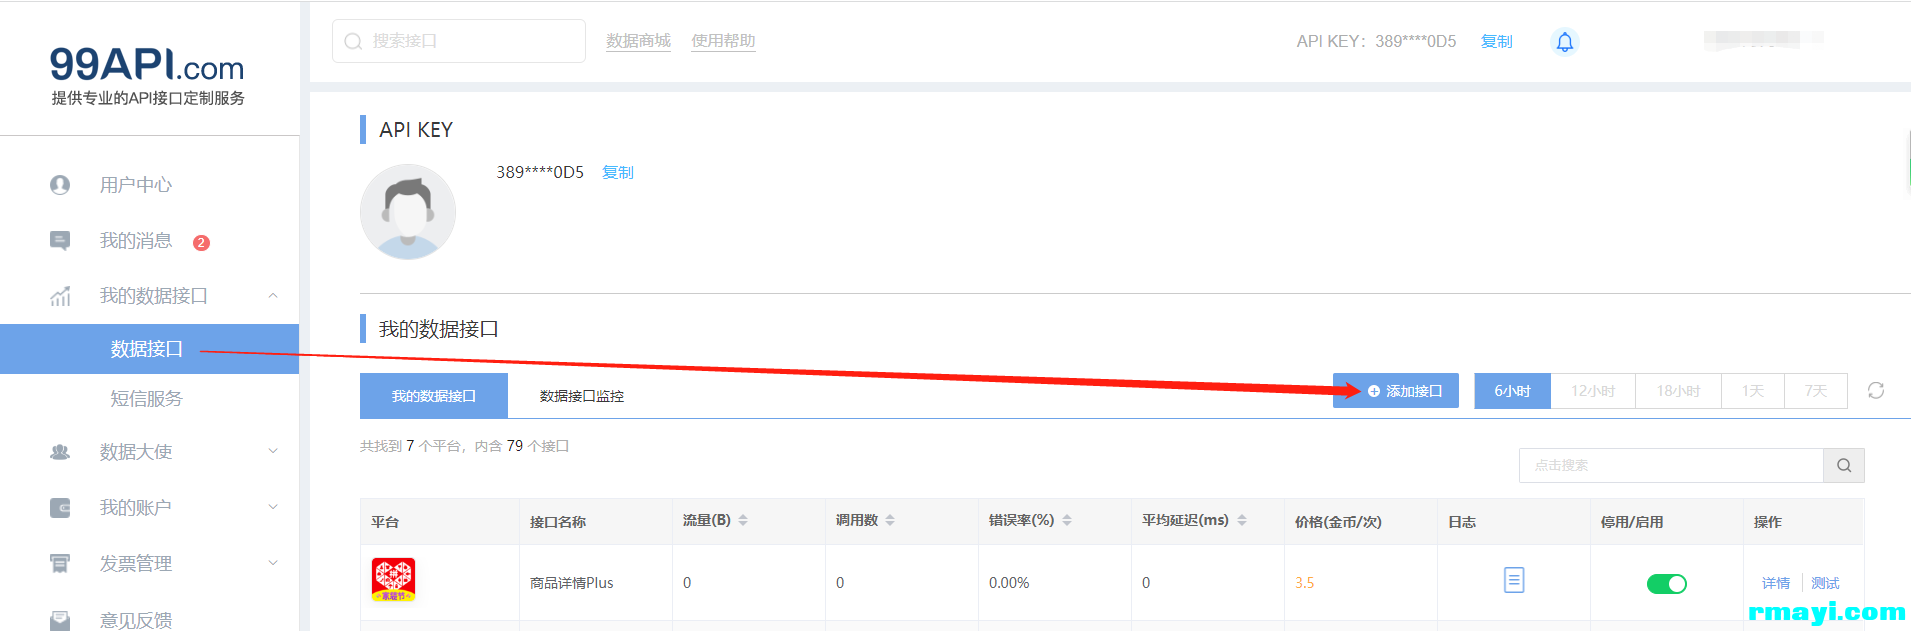The height and width of the screenshot is (631, 1911).
Task: Click the 389****0D5 key text in the header
Action: (1415, 41)
